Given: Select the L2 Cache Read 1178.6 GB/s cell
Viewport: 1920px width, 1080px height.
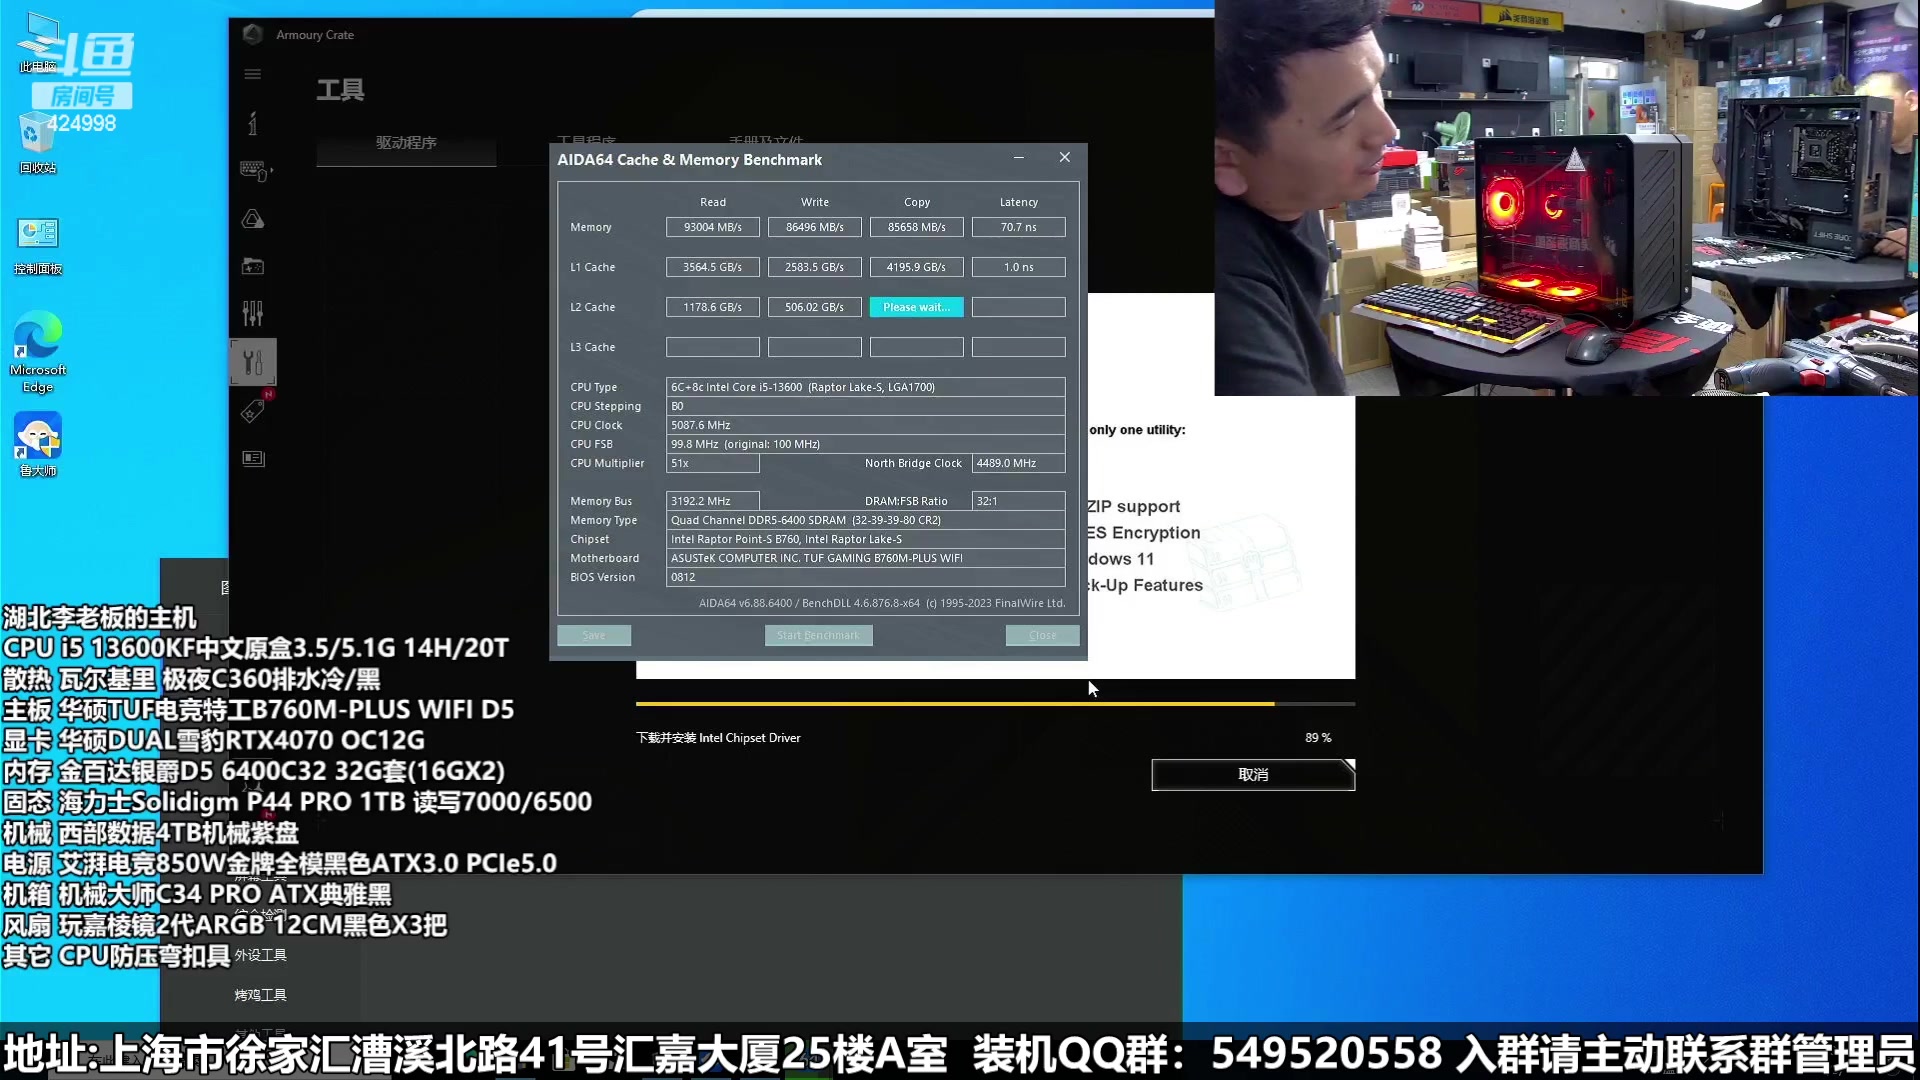Looking at the screenshot, I should 713,307.
